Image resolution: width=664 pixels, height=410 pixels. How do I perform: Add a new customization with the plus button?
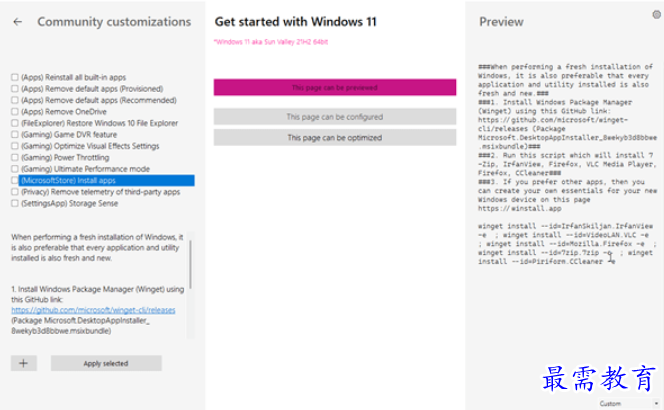(24, 363)
